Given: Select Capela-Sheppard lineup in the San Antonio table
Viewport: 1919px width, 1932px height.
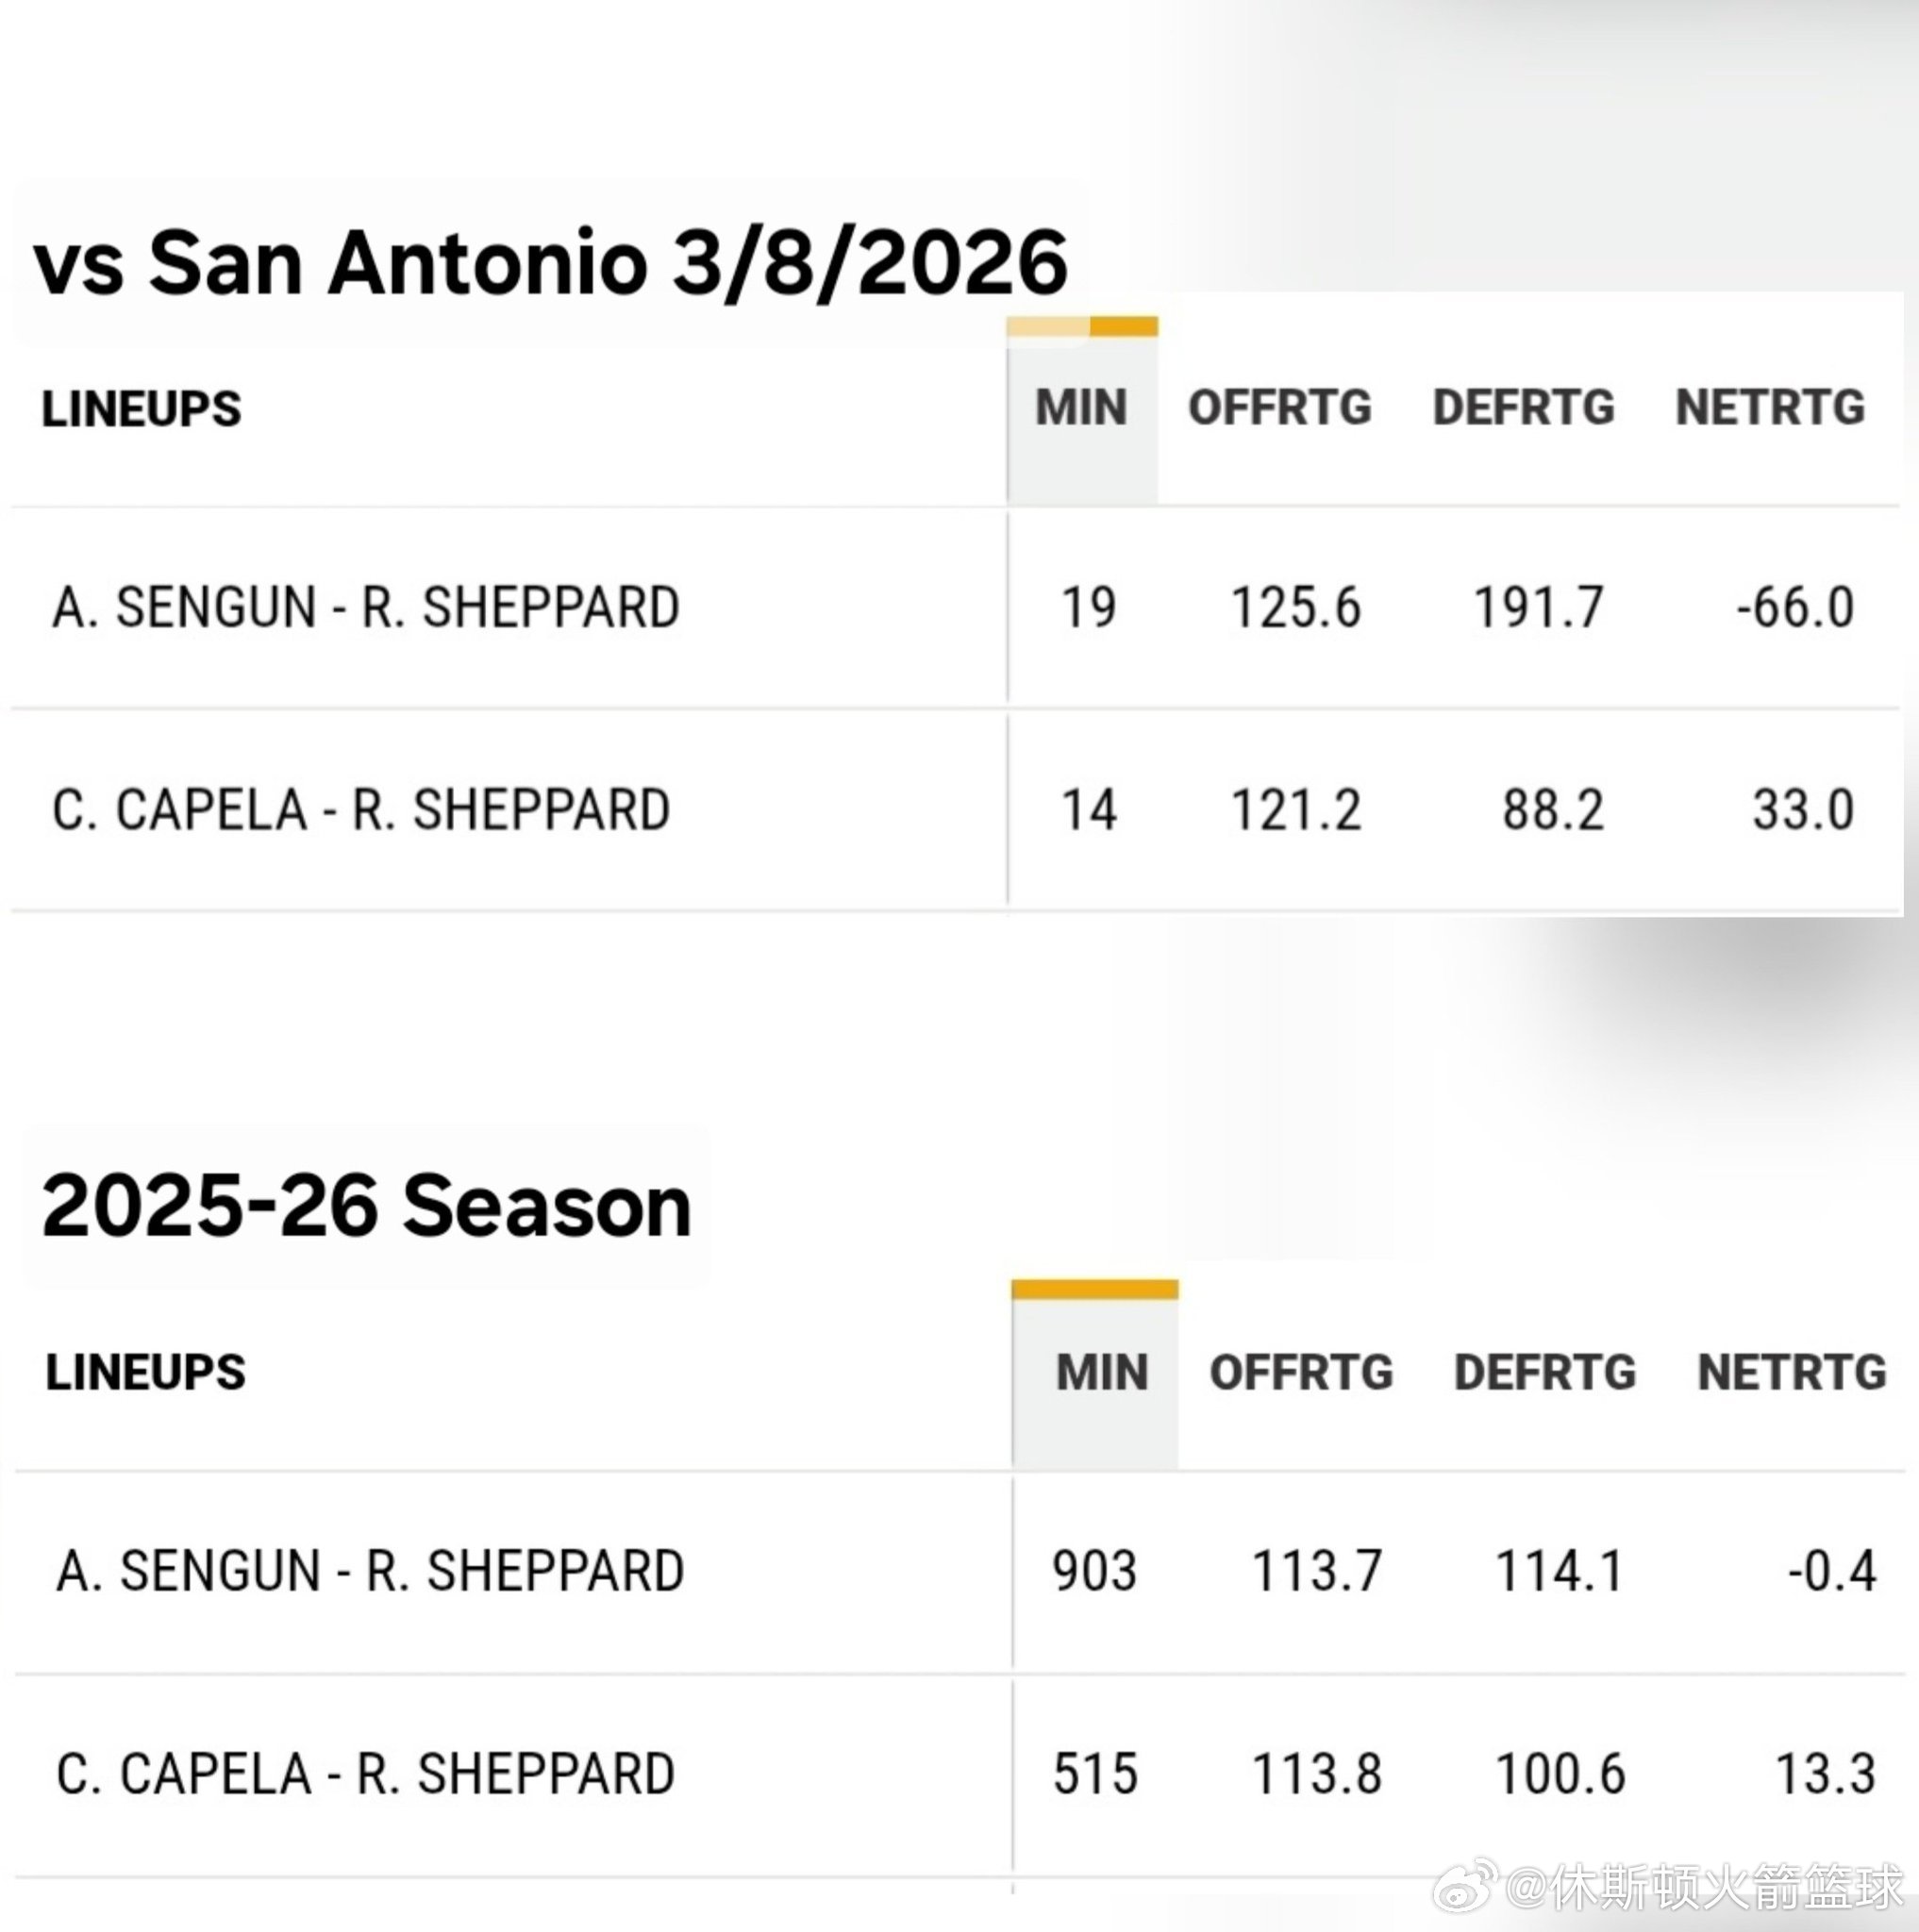Looking at the screenshot, I should pyautogui.click(x=361, y=810).
